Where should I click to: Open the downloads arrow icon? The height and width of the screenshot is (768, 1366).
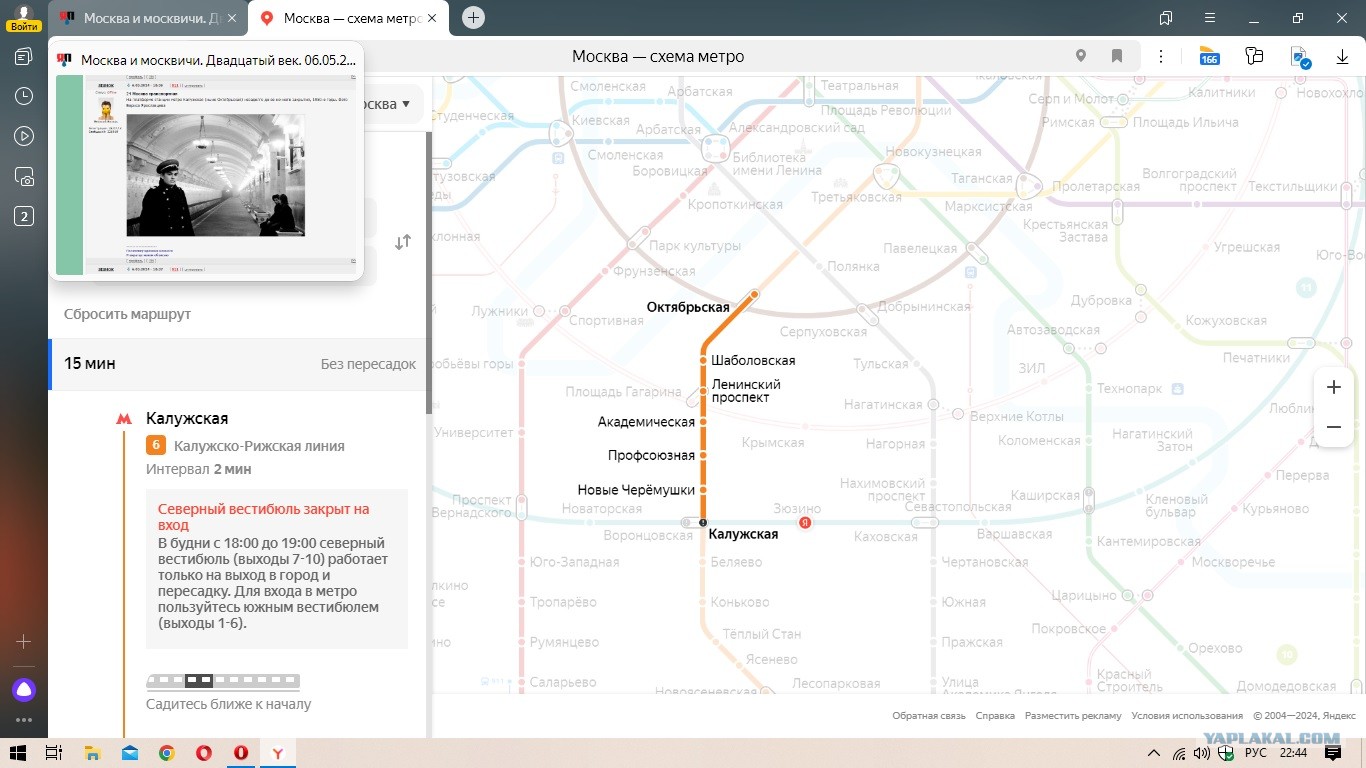tap(1343, 57)
